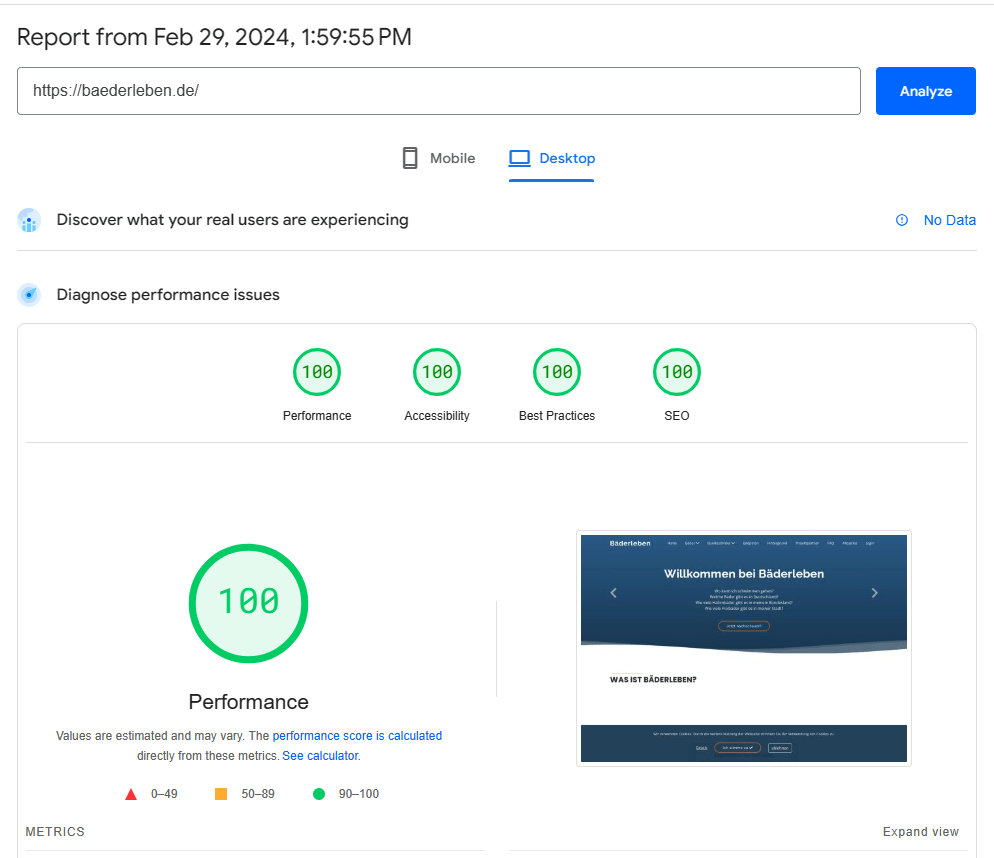The height and width of the screenshot is (858, 994).
Task: Open the Best Practices score gauge
Action: pos(557,372)
